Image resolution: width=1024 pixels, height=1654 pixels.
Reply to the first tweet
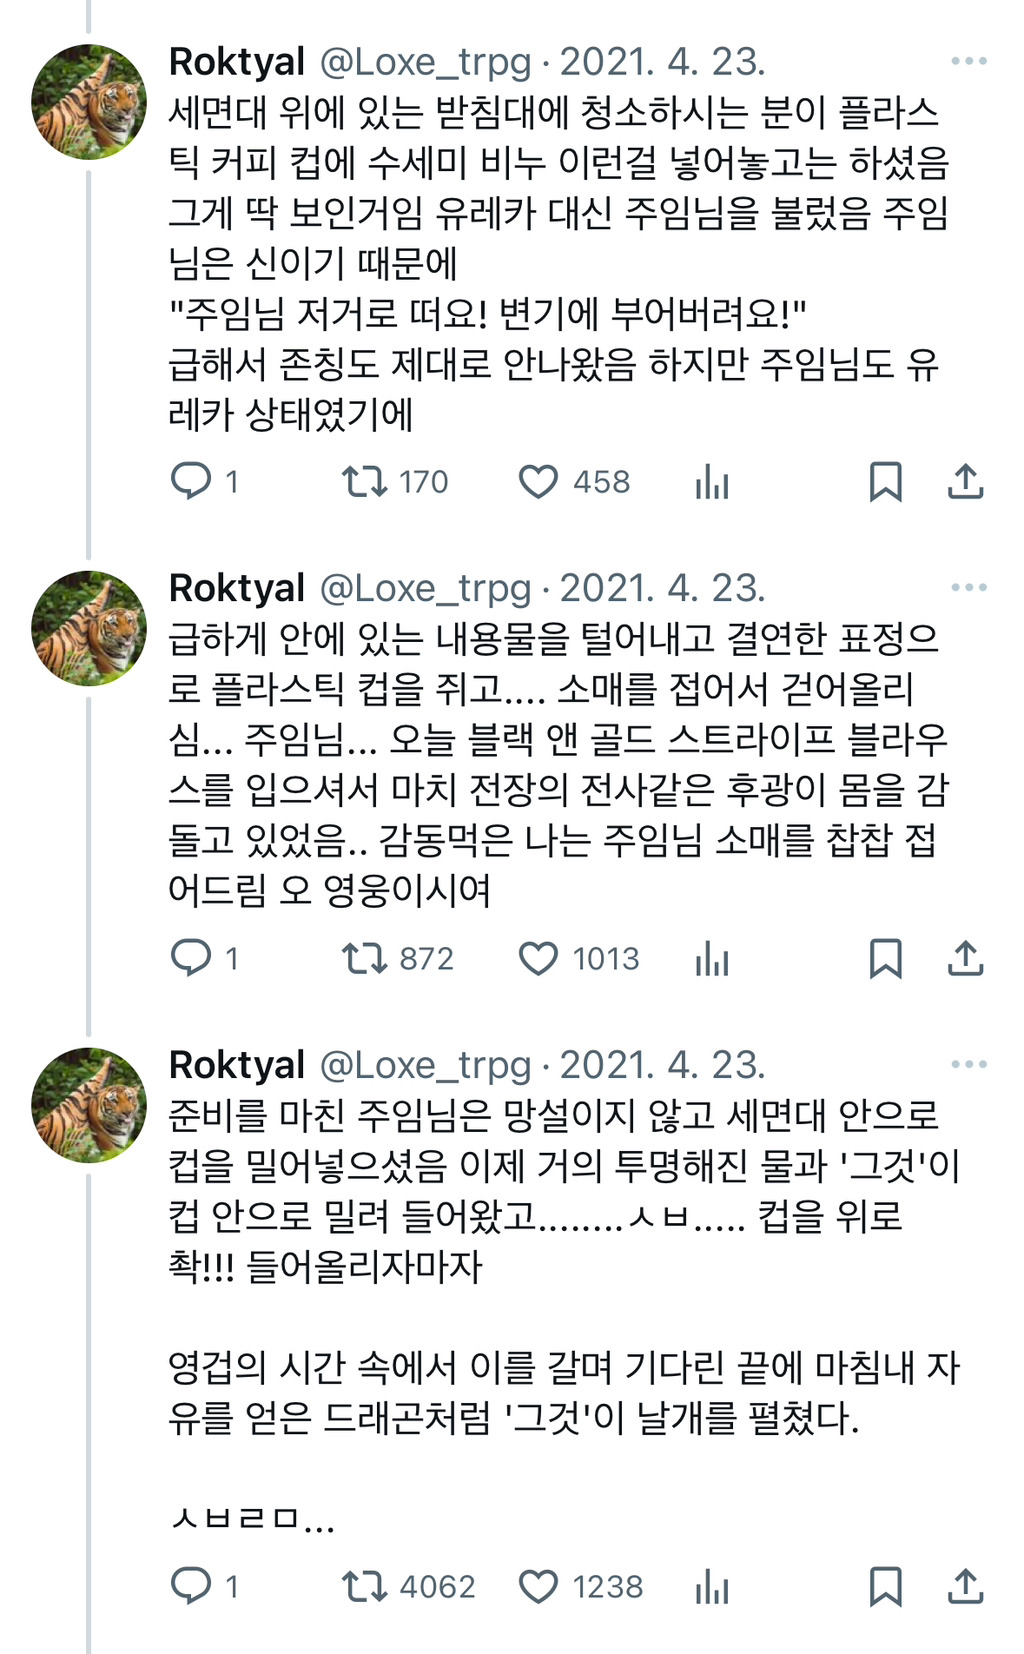click(x=190, y=481)
